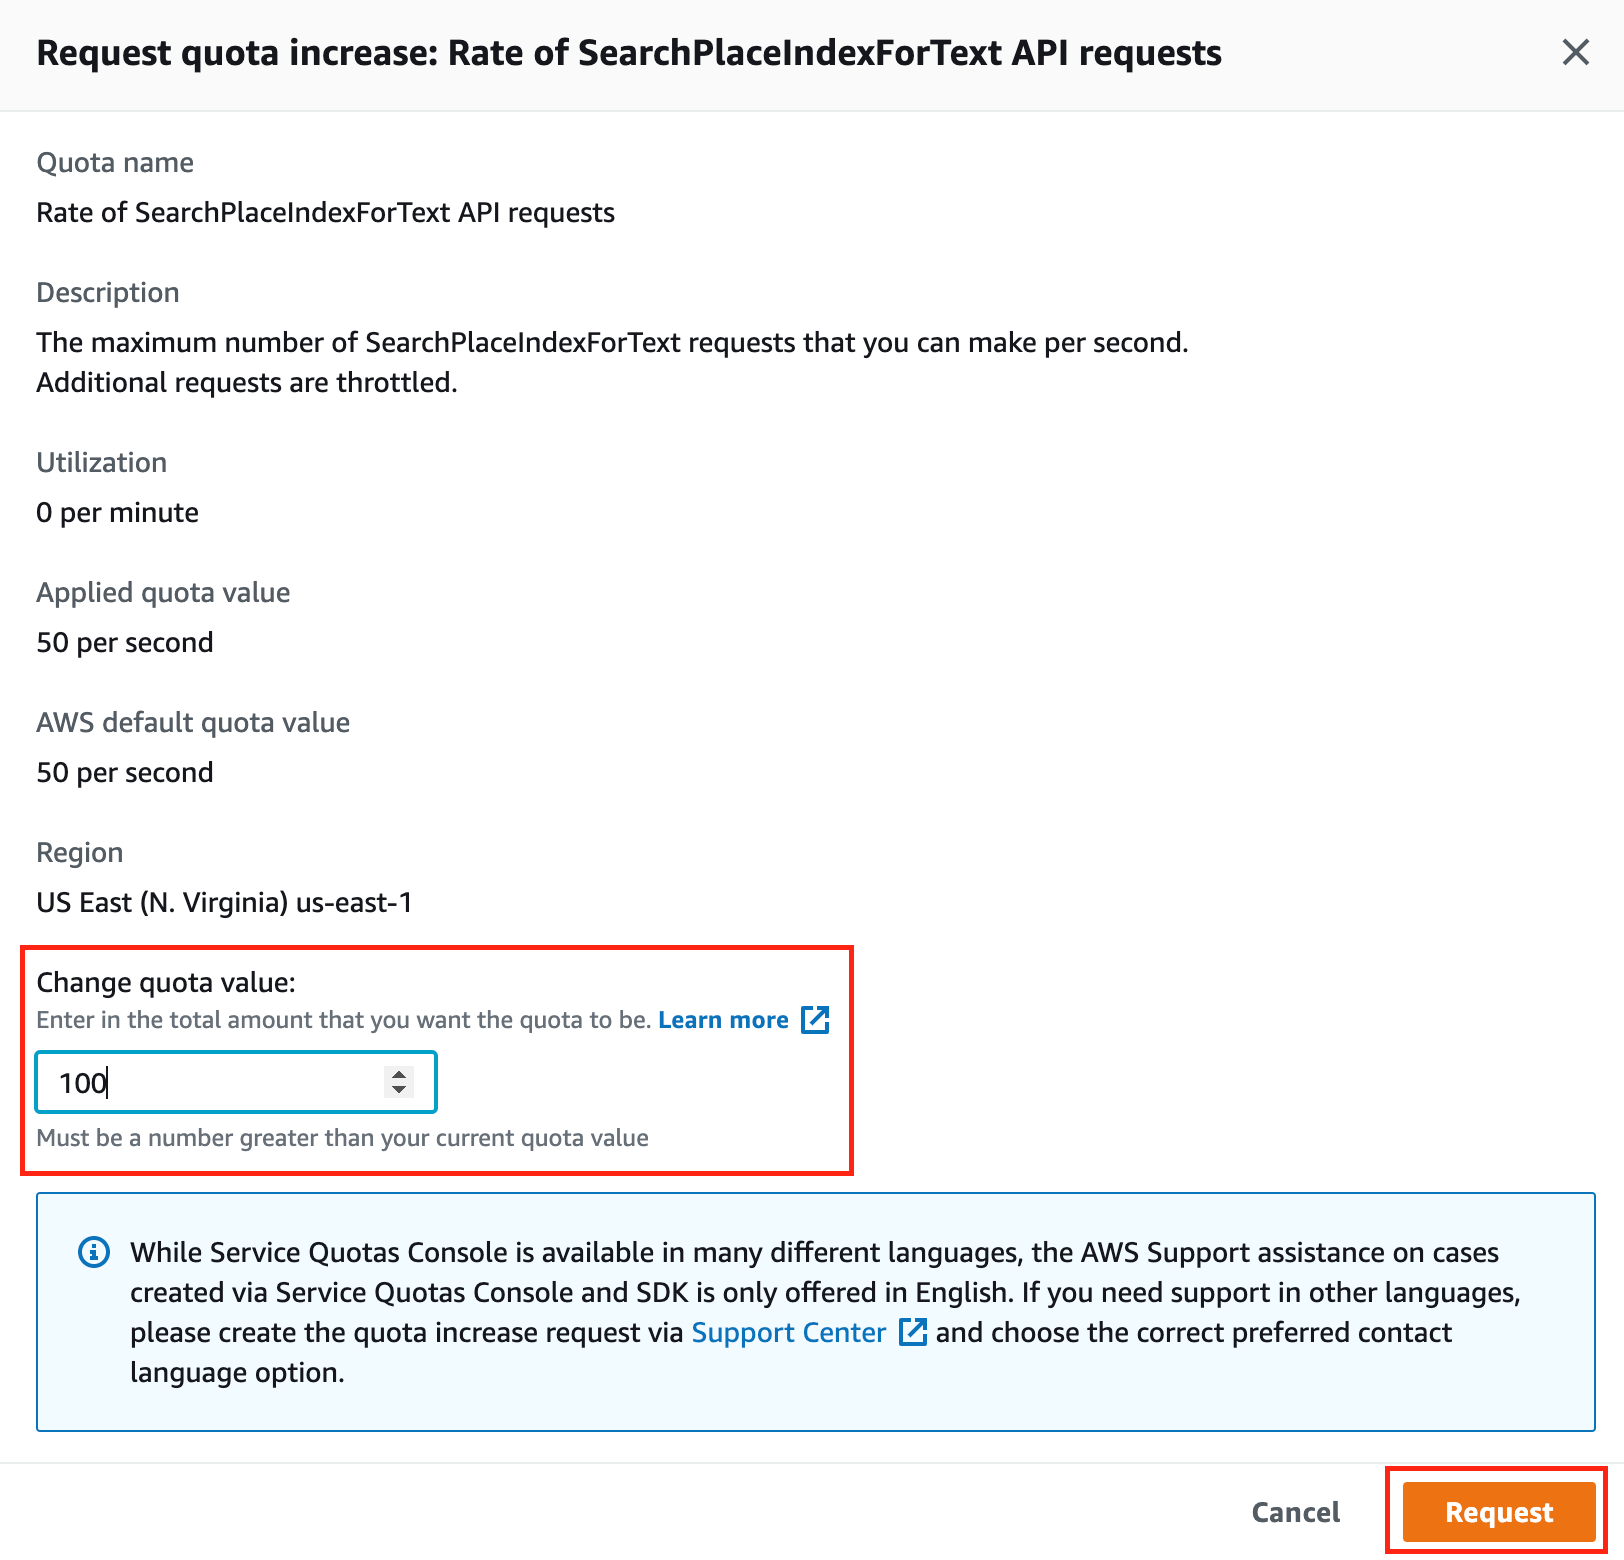Click the Change quota value heading
Screen dimensions: 1624x1560
[x=165, y=982]
